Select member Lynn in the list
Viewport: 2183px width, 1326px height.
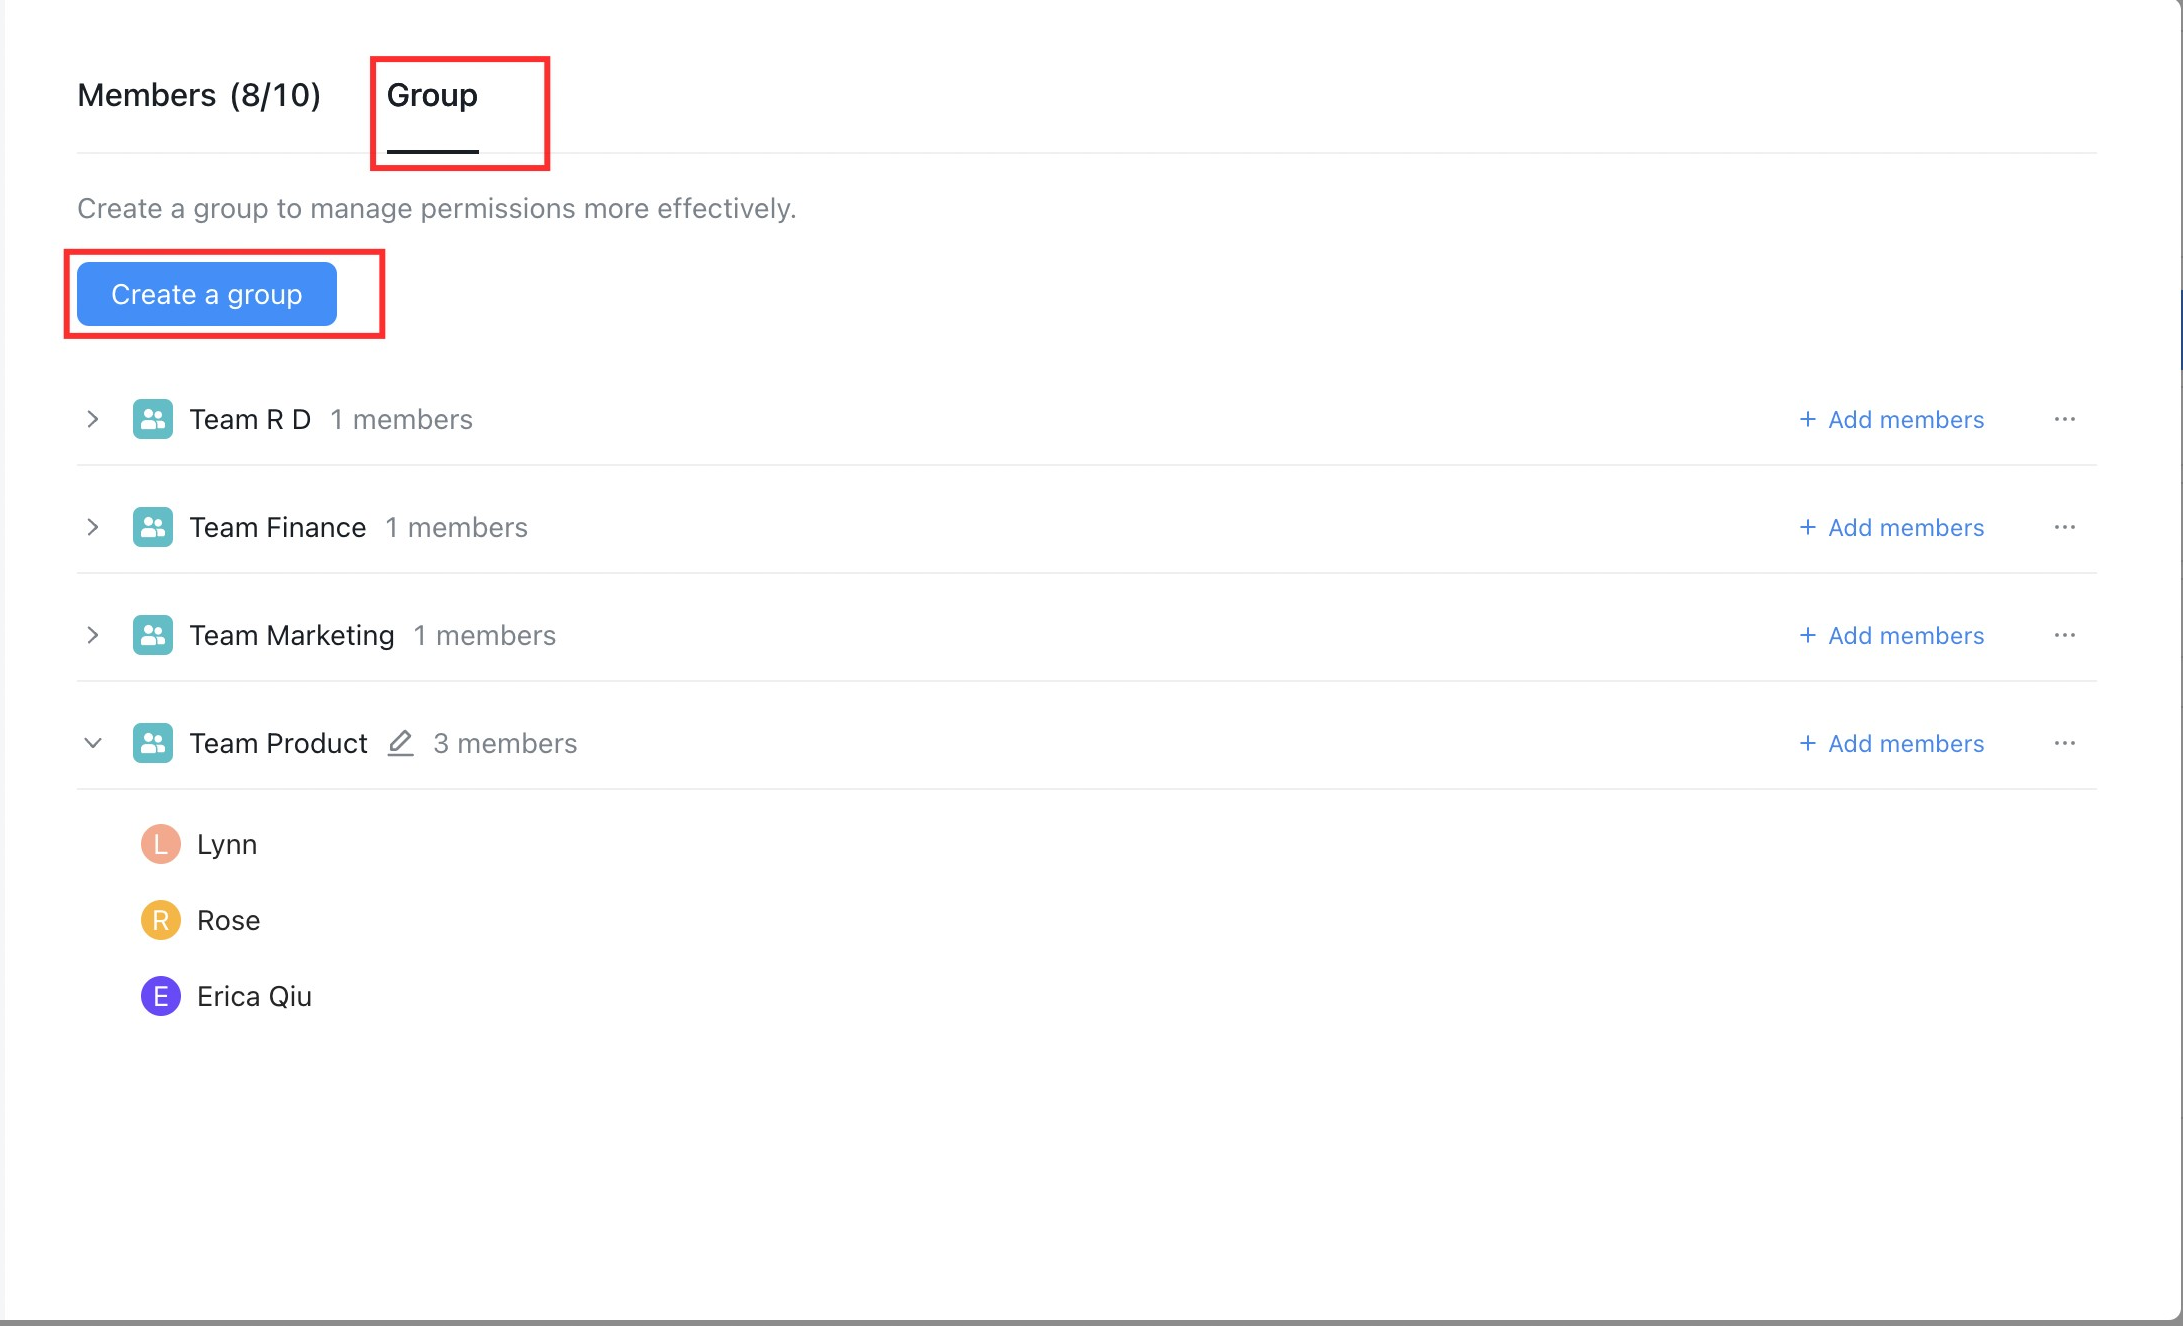(227, 844)
